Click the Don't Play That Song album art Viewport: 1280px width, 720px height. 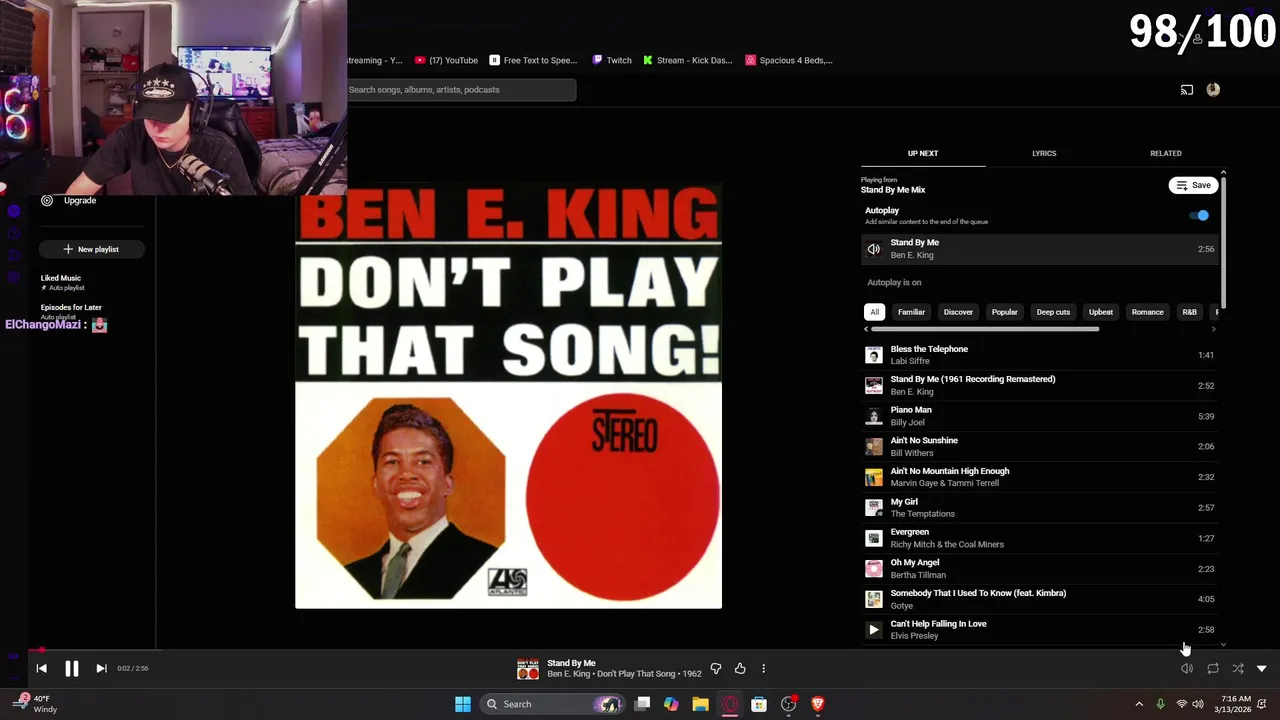(x=508, y=396)
